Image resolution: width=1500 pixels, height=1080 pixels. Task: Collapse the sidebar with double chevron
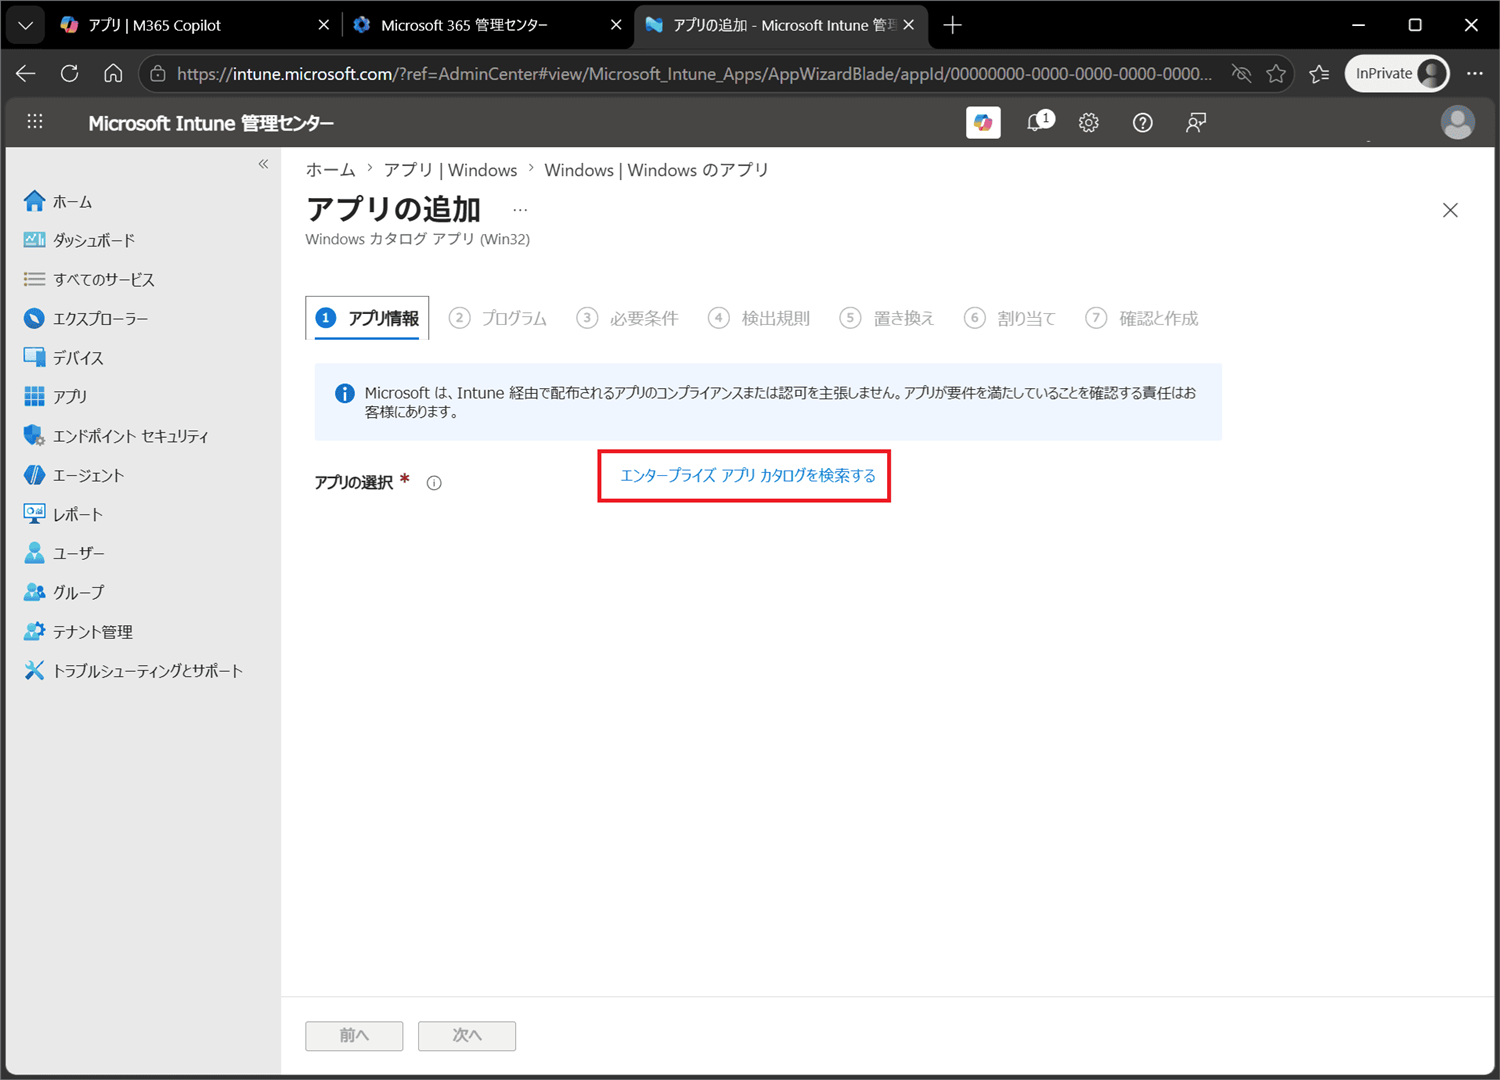click(263, 164)
